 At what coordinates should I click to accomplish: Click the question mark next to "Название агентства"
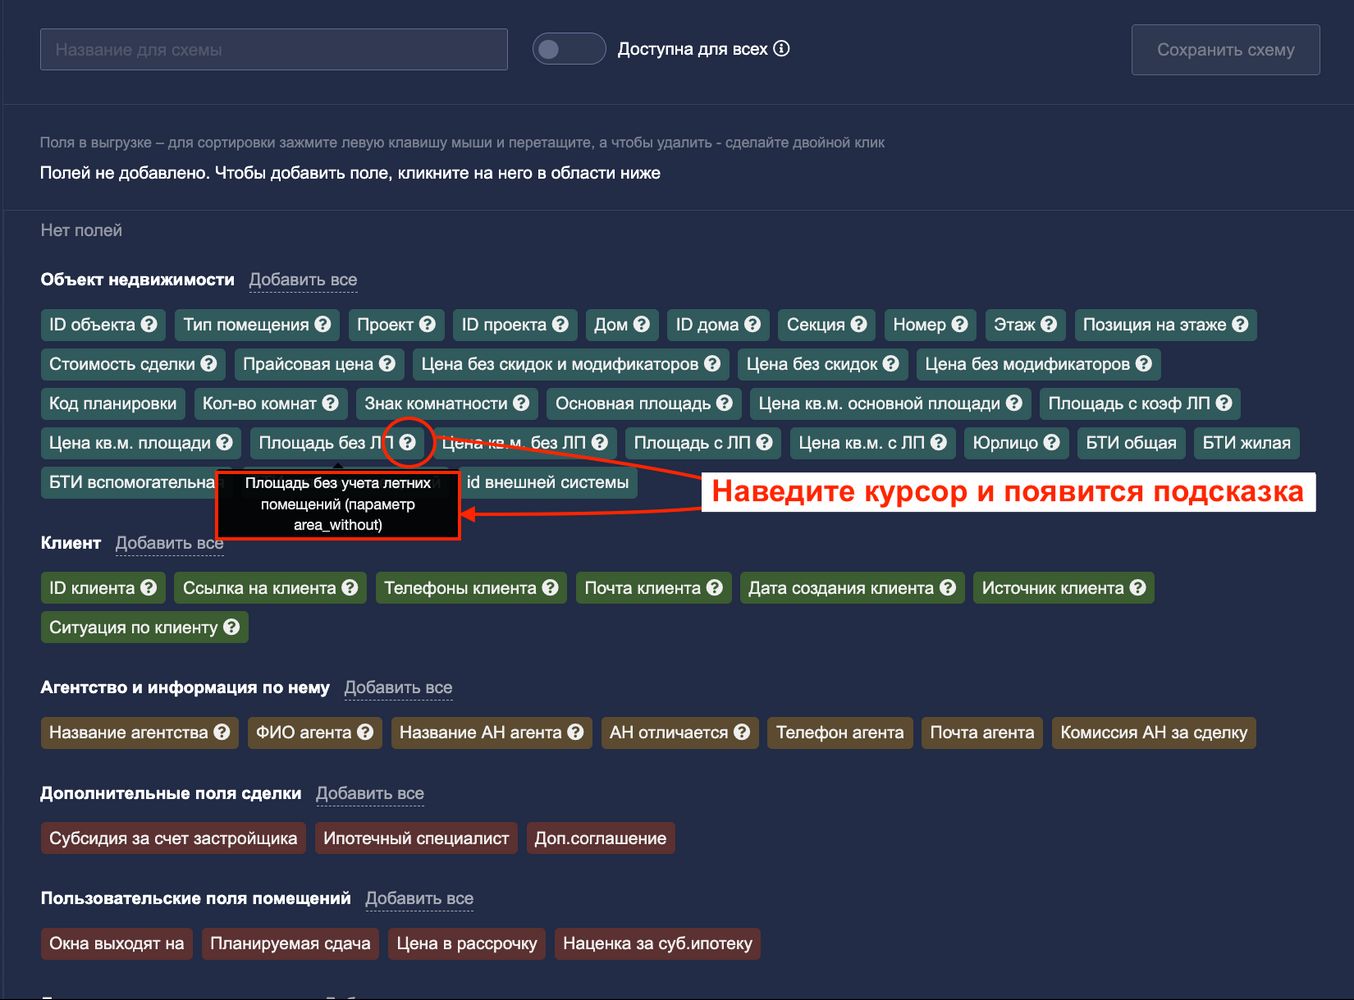coord(222,732)
